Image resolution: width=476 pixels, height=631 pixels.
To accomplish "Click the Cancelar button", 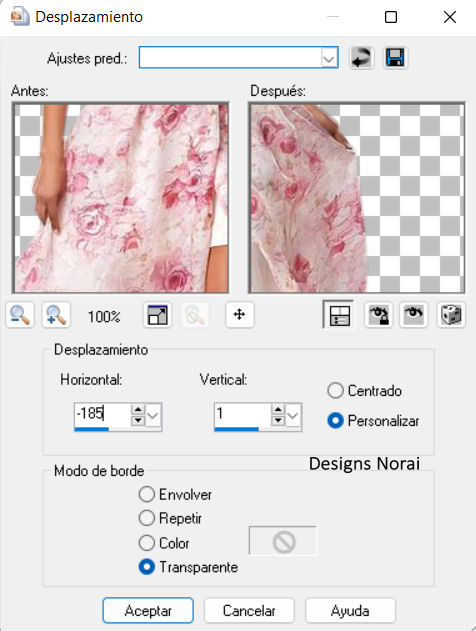I will 249,610.
